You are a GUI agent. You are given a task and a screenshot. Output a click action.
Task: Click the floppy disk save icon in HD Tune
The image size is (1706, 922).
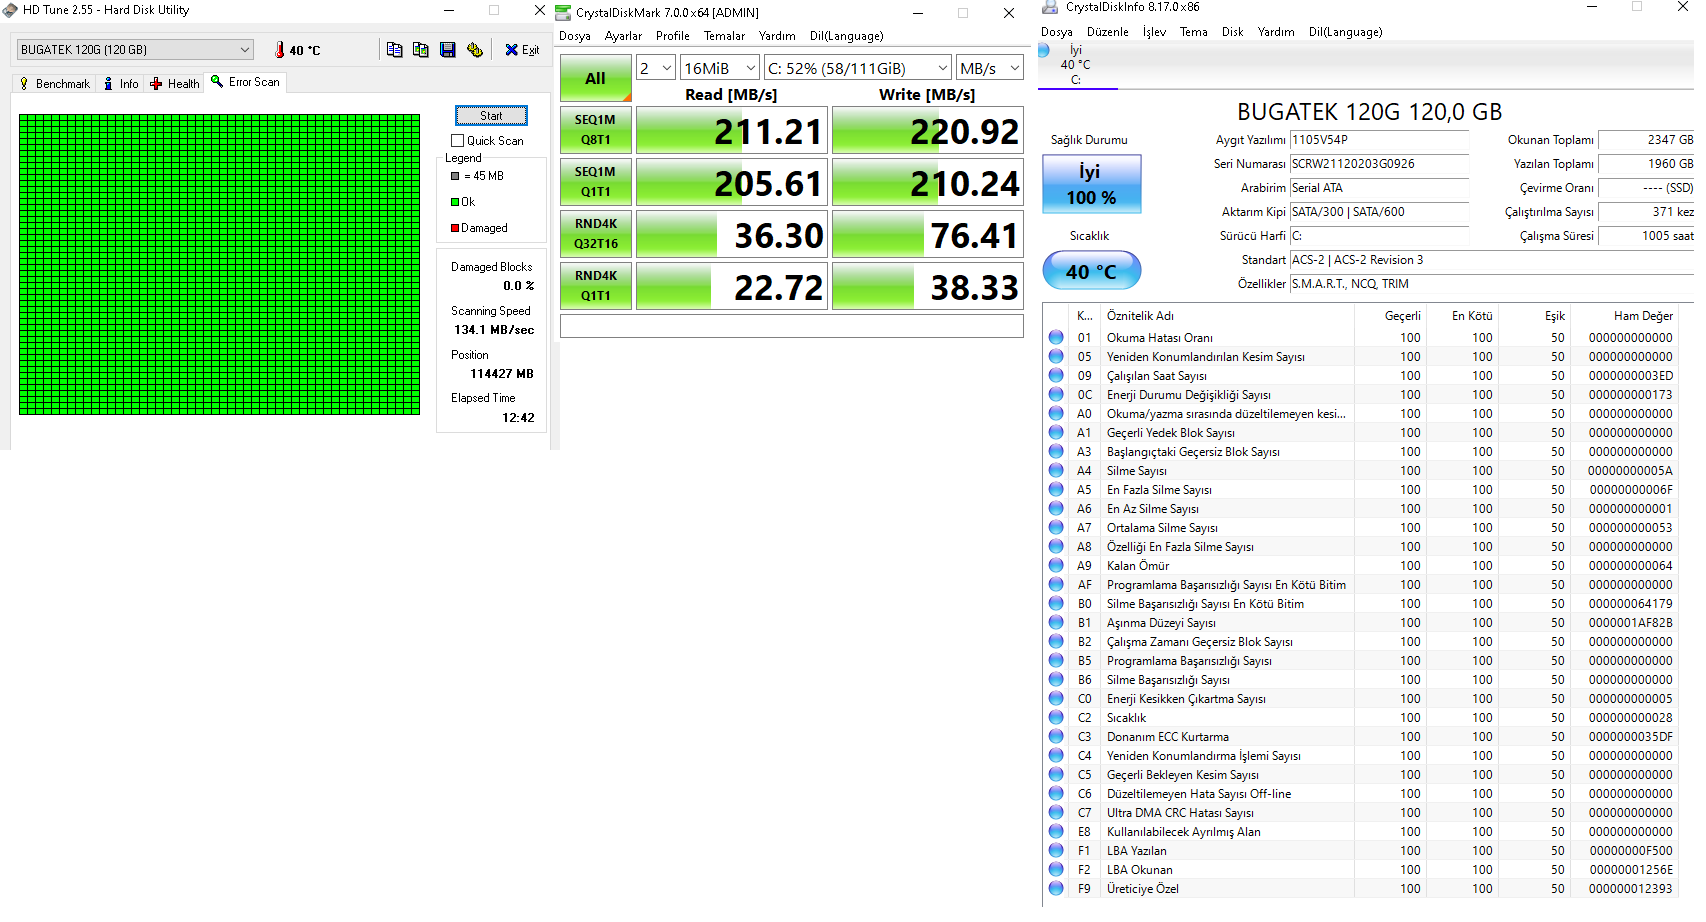click(x=448, y=50)
